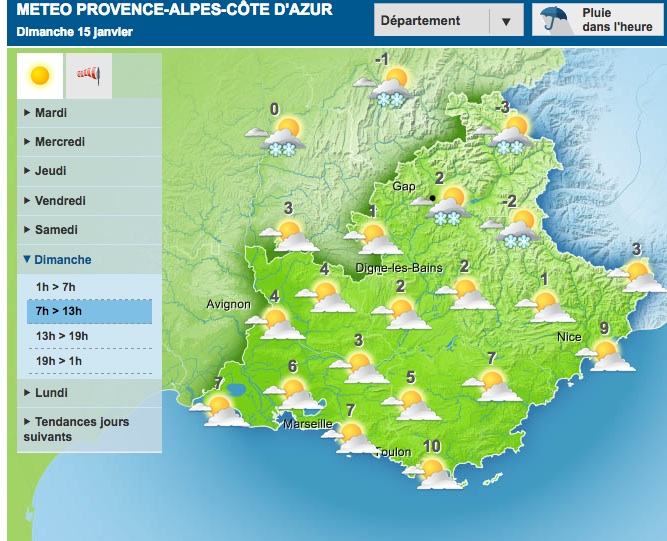
Task: Expand the Lundi forecast
Action: [89, 393]
